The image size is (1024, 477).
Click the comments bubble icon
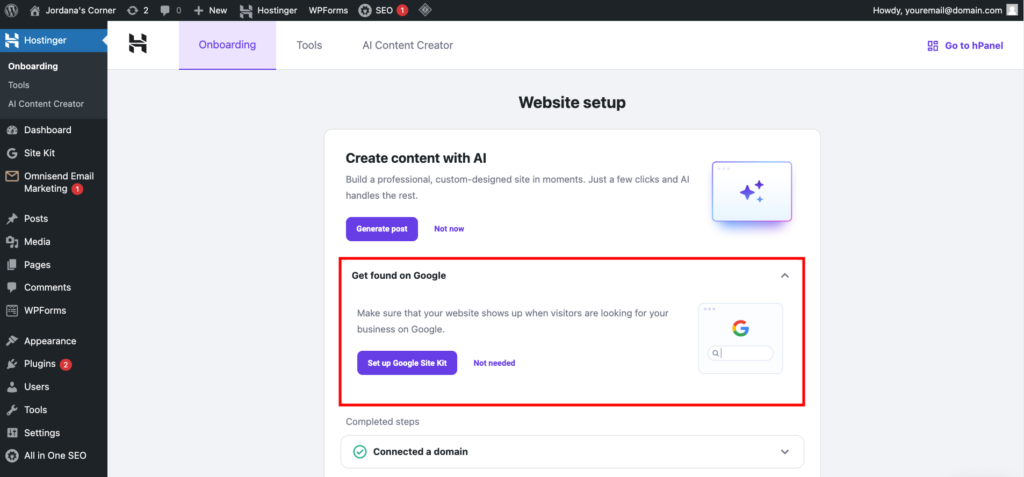[167, 10]
